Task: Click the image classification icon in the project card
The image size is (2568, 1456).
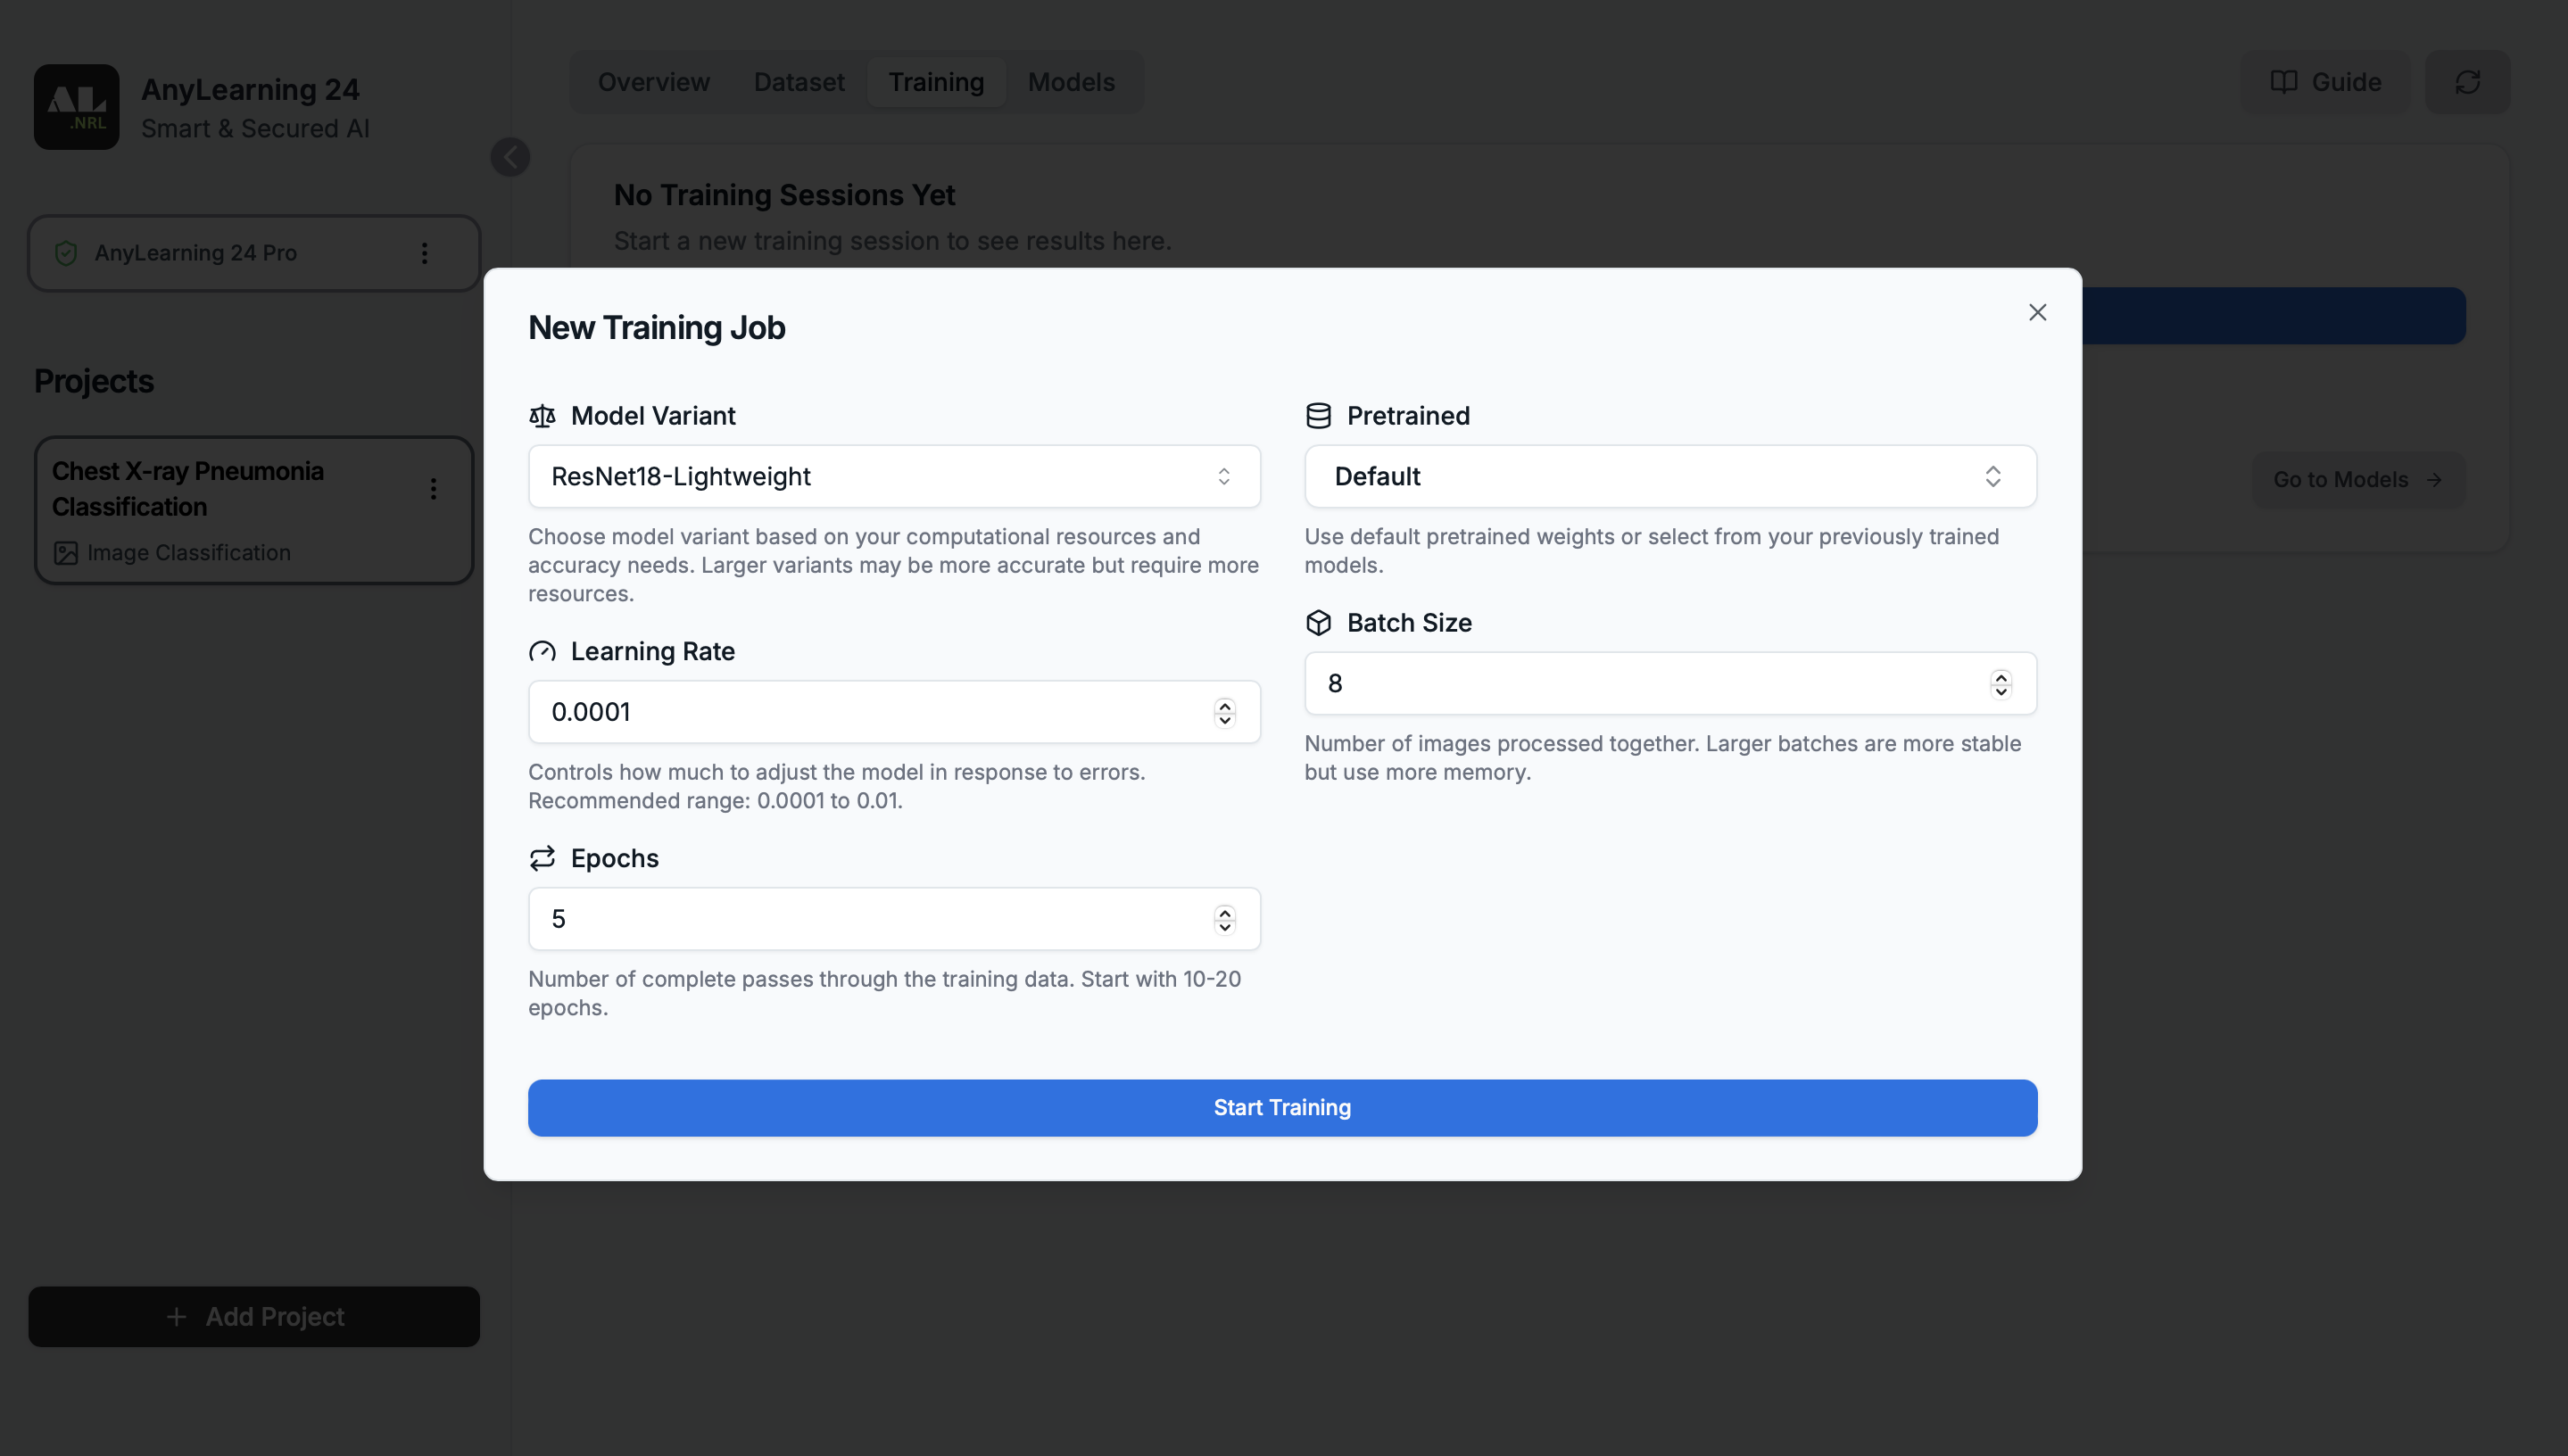Action: [65, 552]
